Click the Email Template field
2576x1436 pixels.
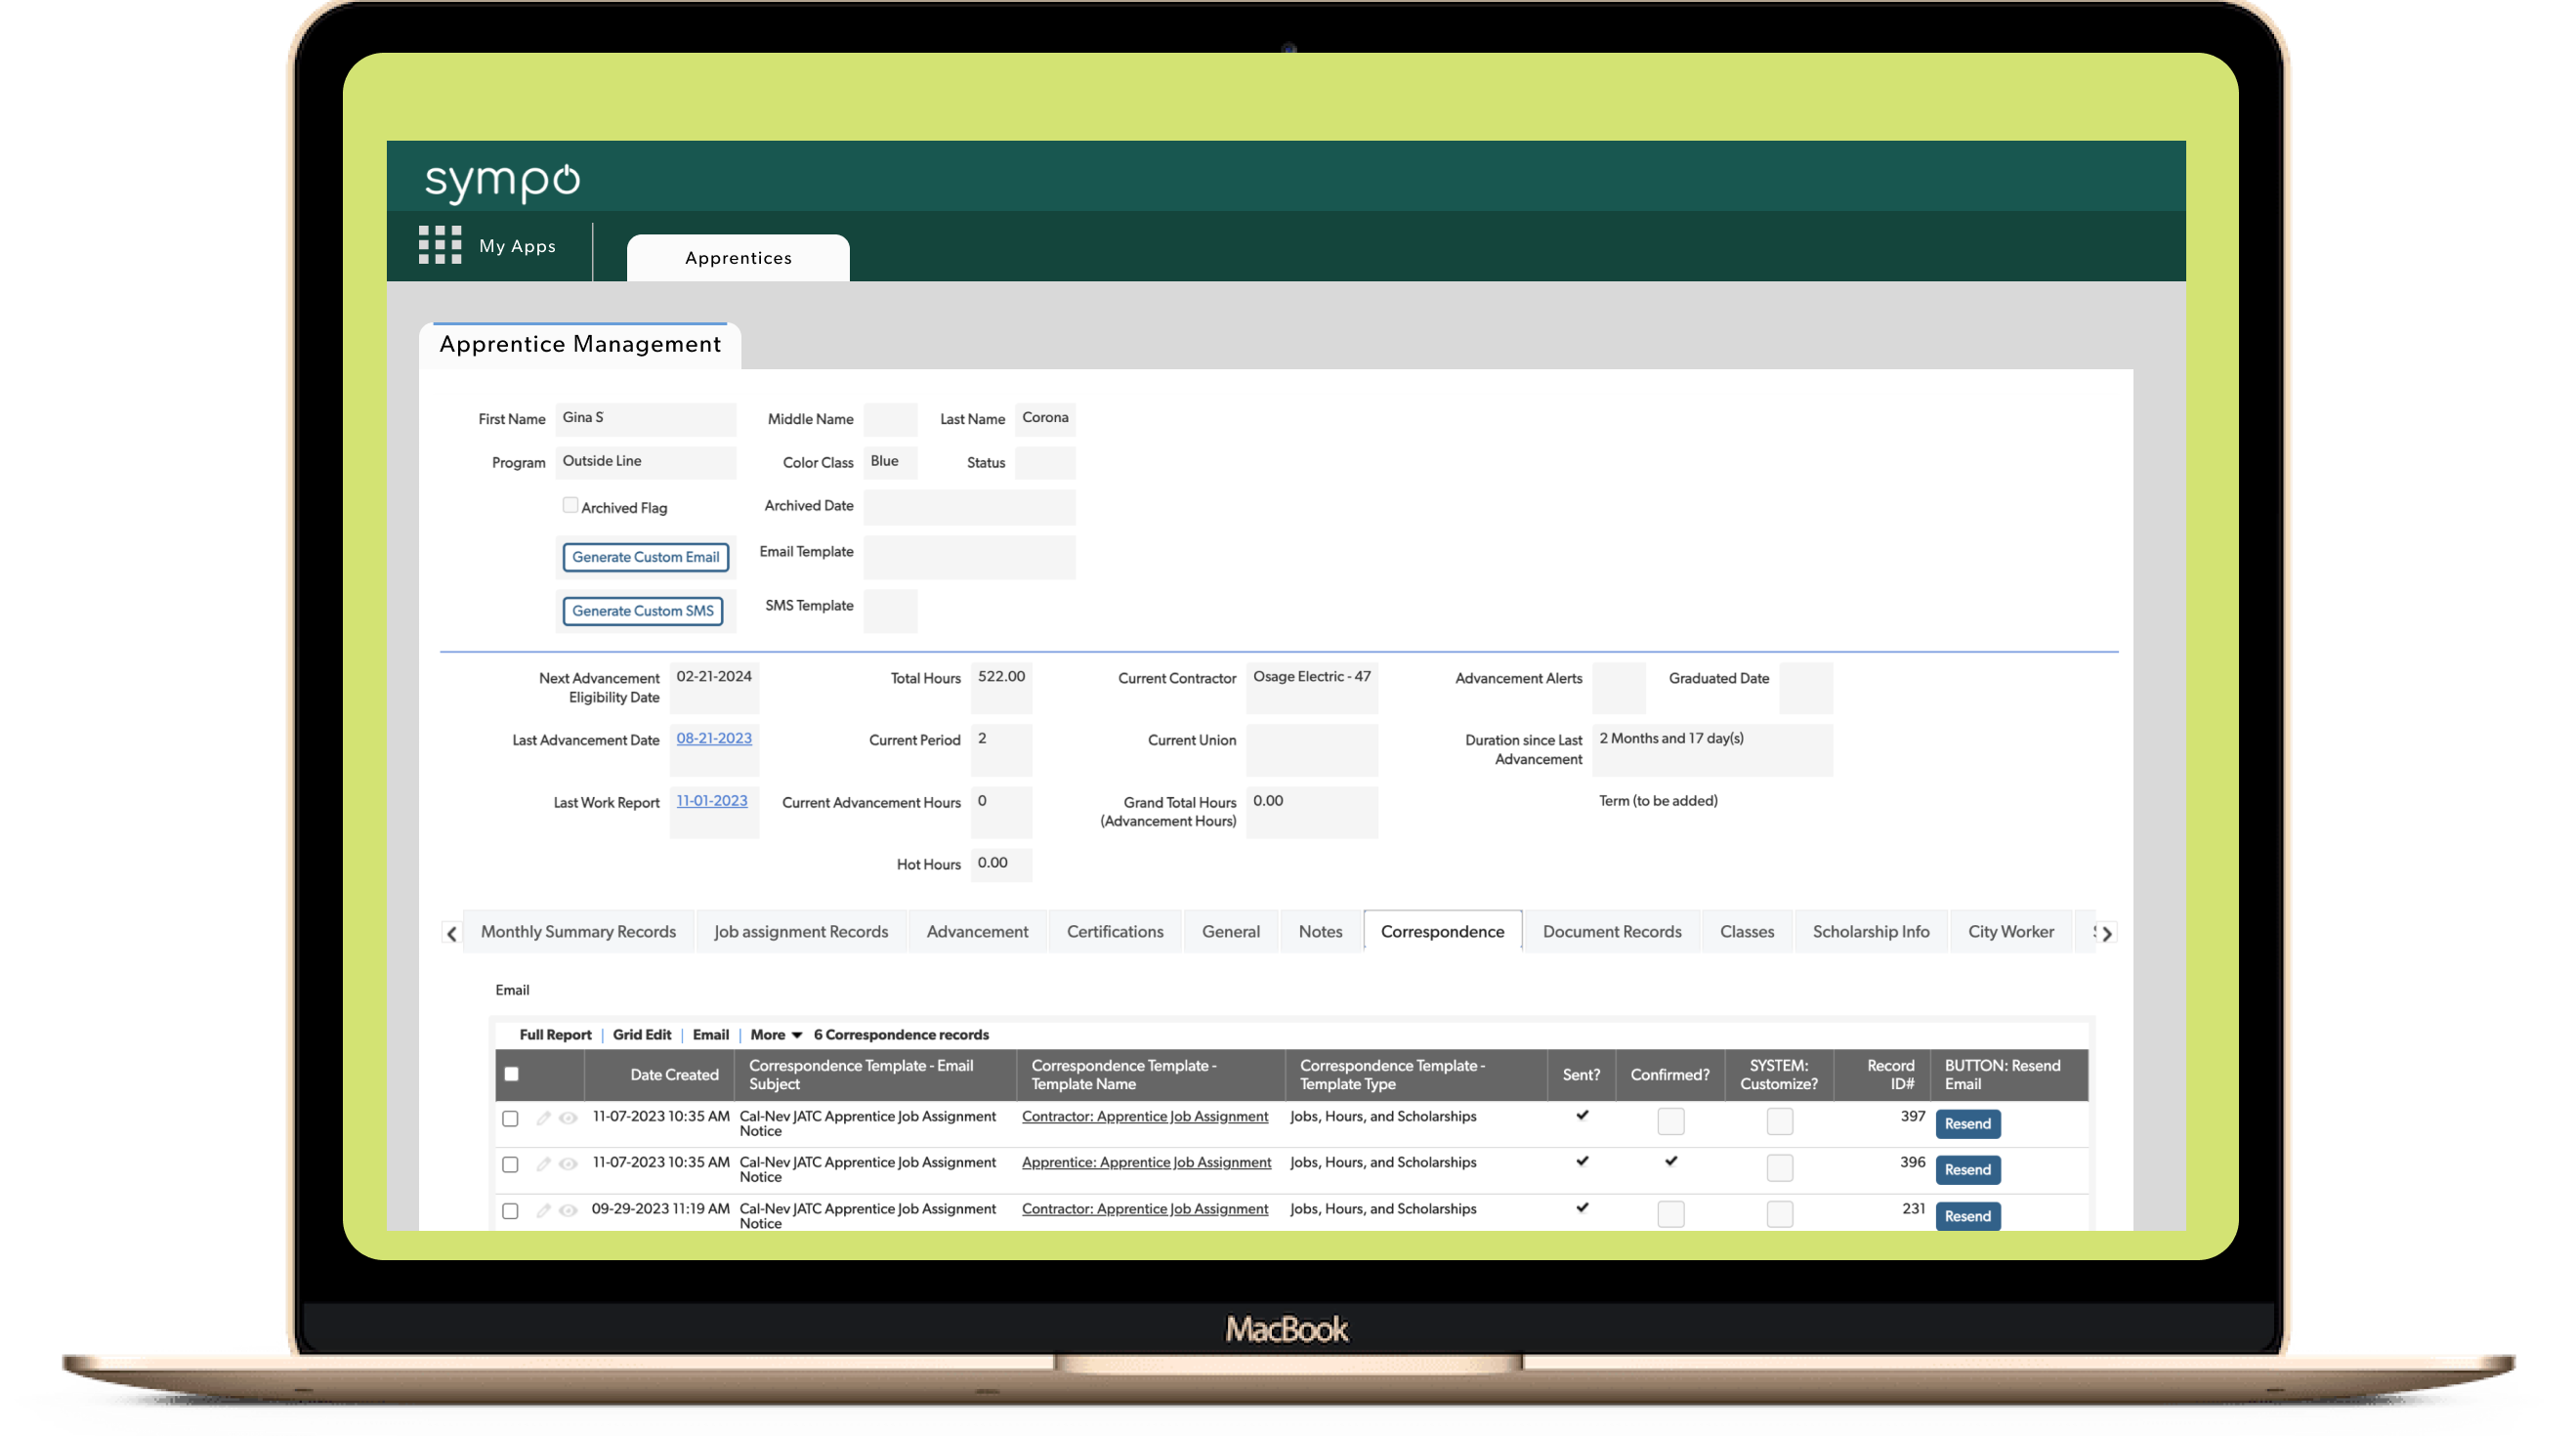969,557
